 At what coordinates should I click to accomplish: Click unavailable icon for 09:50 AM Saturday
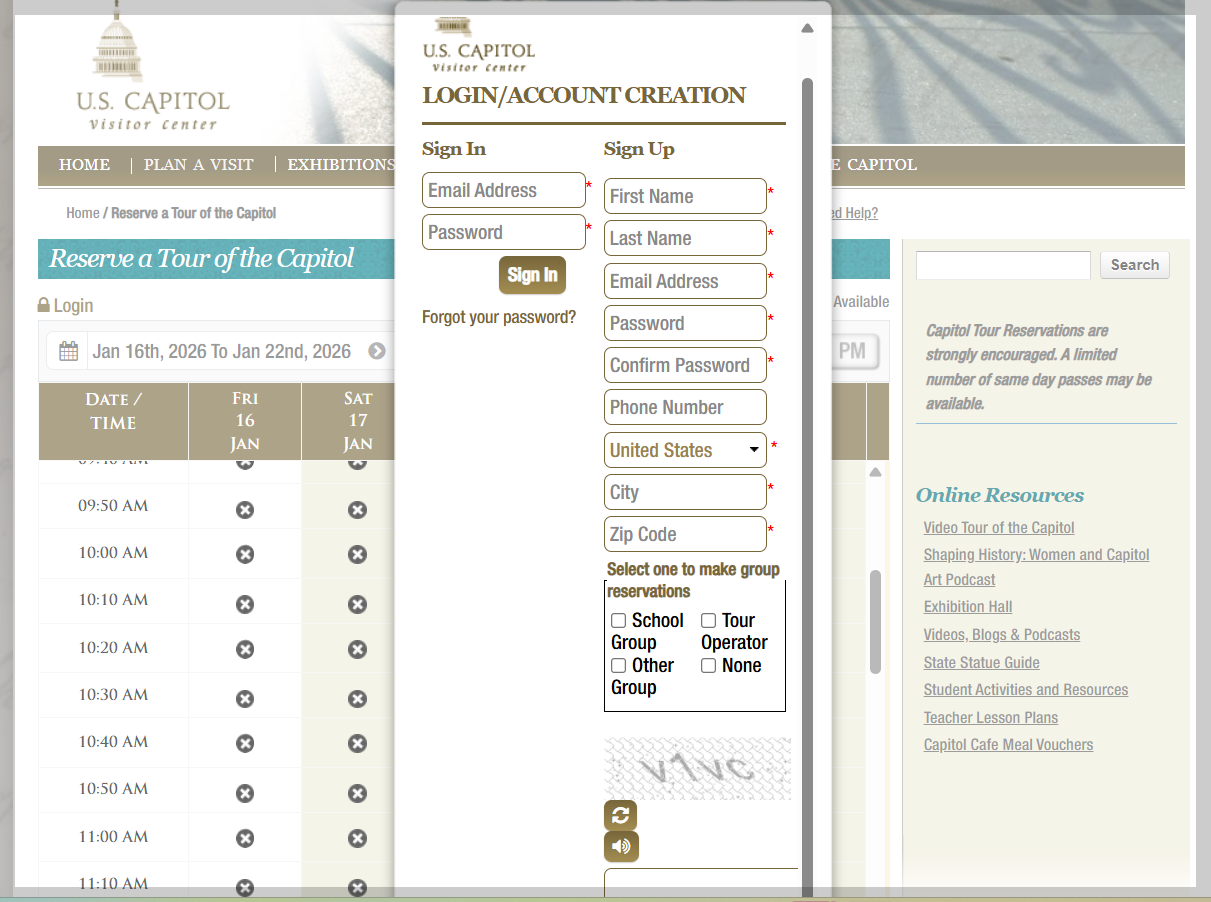[357, 510]
